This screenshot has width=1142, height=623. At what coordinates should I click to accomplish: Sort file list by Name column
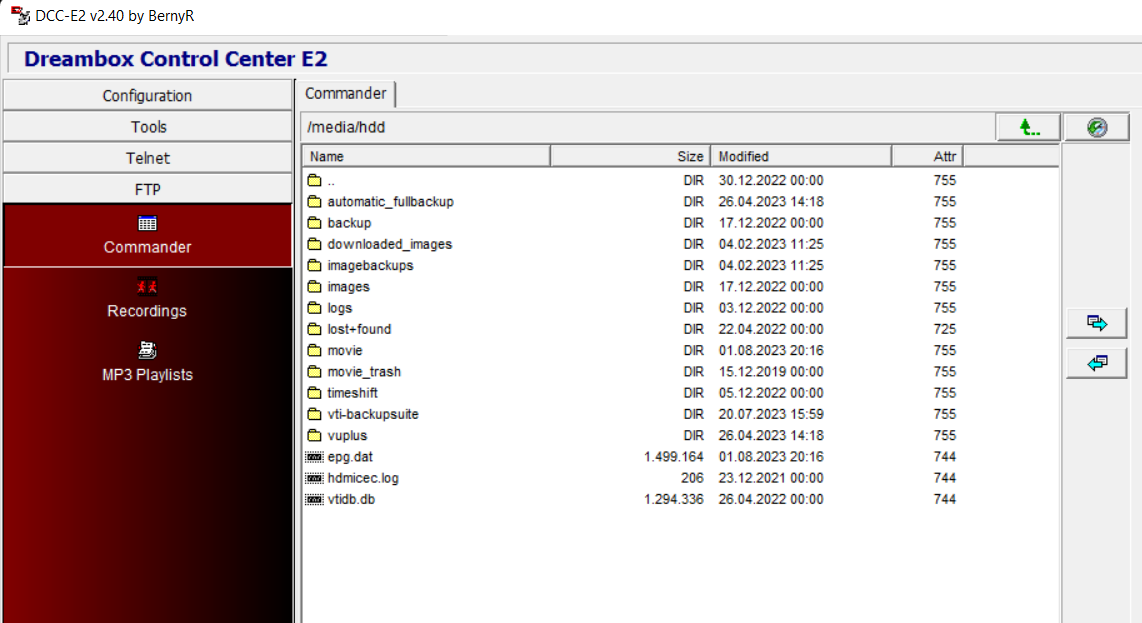click(x=426, y=156)
